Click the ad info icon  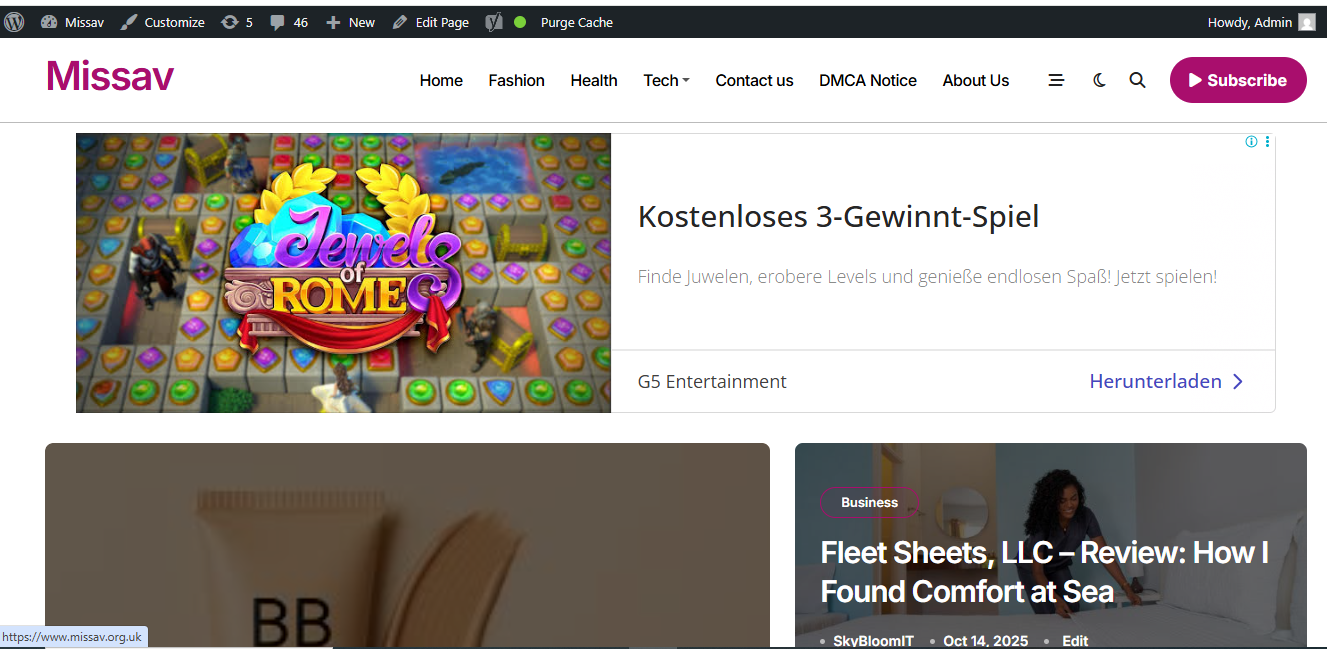click(x=1251, y=142)
